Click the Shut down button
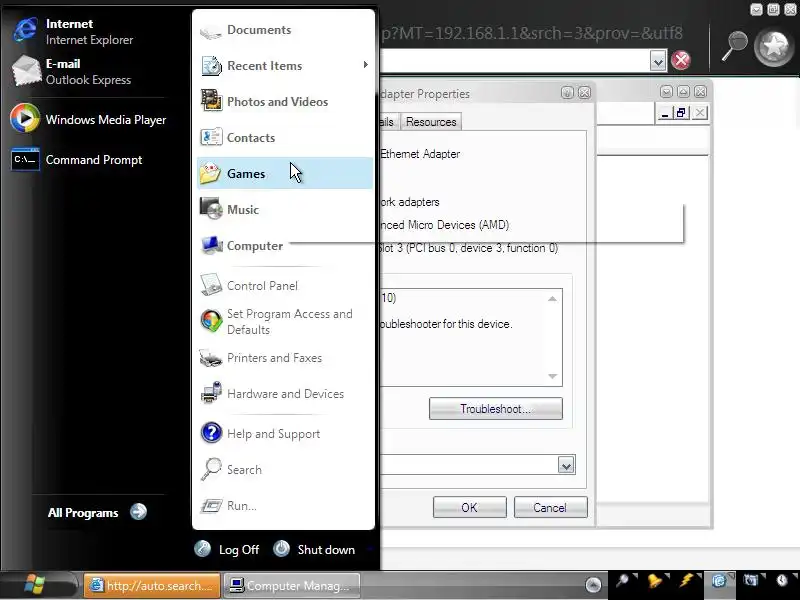 coord(314,549)
